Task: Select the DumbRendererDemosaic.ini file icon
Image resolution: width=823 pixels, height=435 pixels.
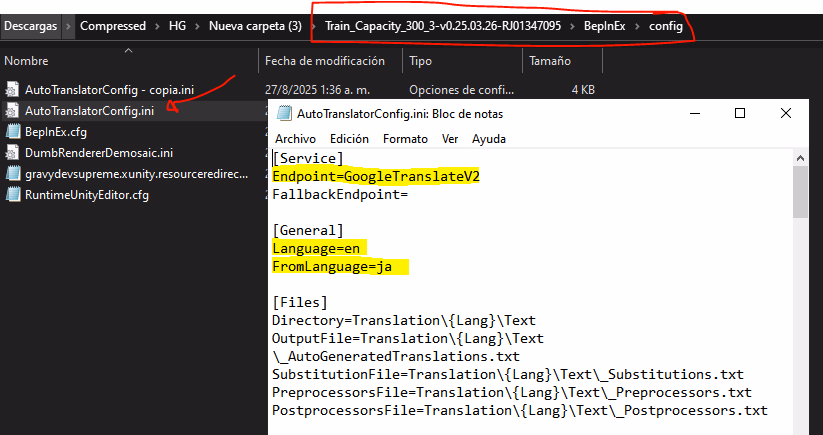Action: coord(14,152)
